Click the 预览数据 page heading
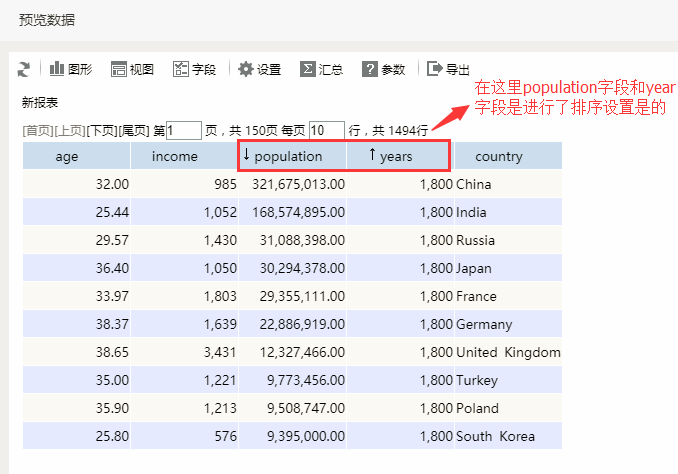 [47, 20]
